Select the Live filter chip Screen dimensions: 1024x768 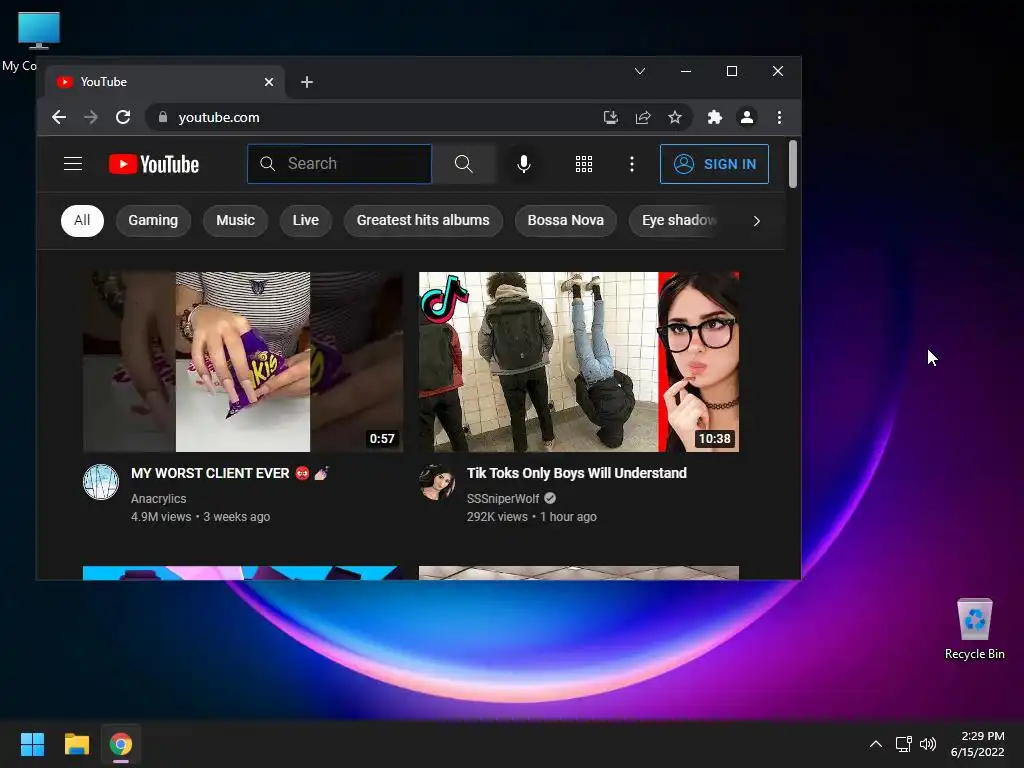click(306, 221)
